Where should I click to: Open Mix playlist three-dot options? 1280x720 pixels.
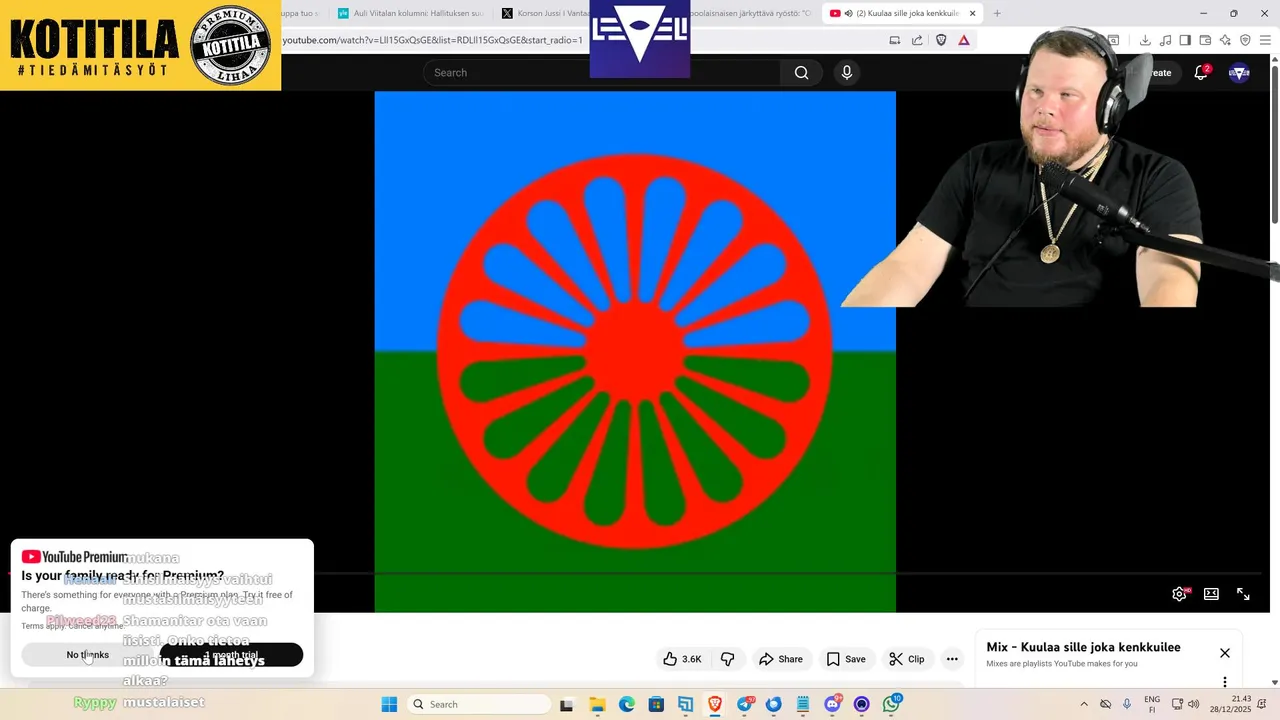pos(1225,682)
